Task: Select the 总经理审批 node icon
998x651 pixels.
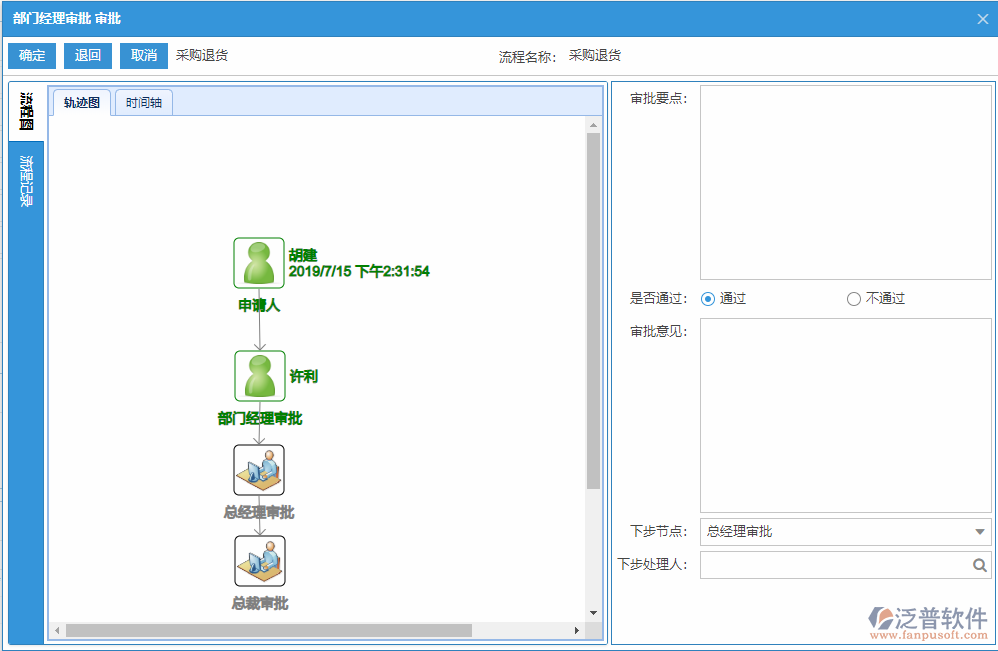Action: click(258, 470)
